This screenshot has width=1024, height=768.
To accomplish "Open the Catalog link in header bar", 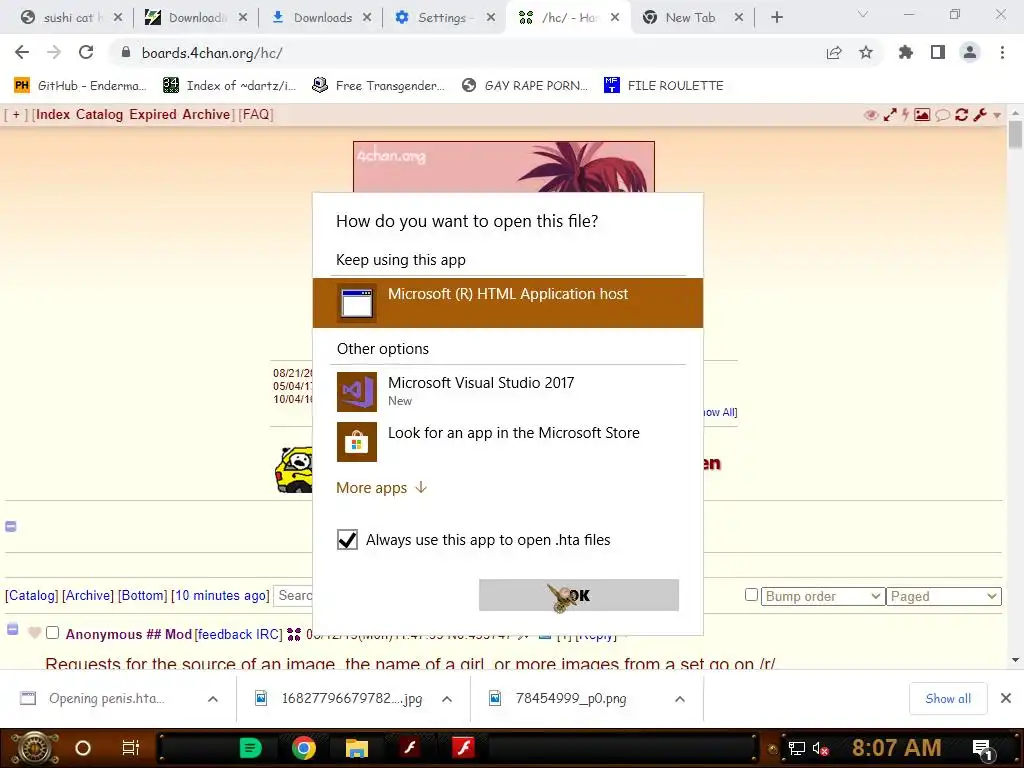I will (x=99, y=114).
